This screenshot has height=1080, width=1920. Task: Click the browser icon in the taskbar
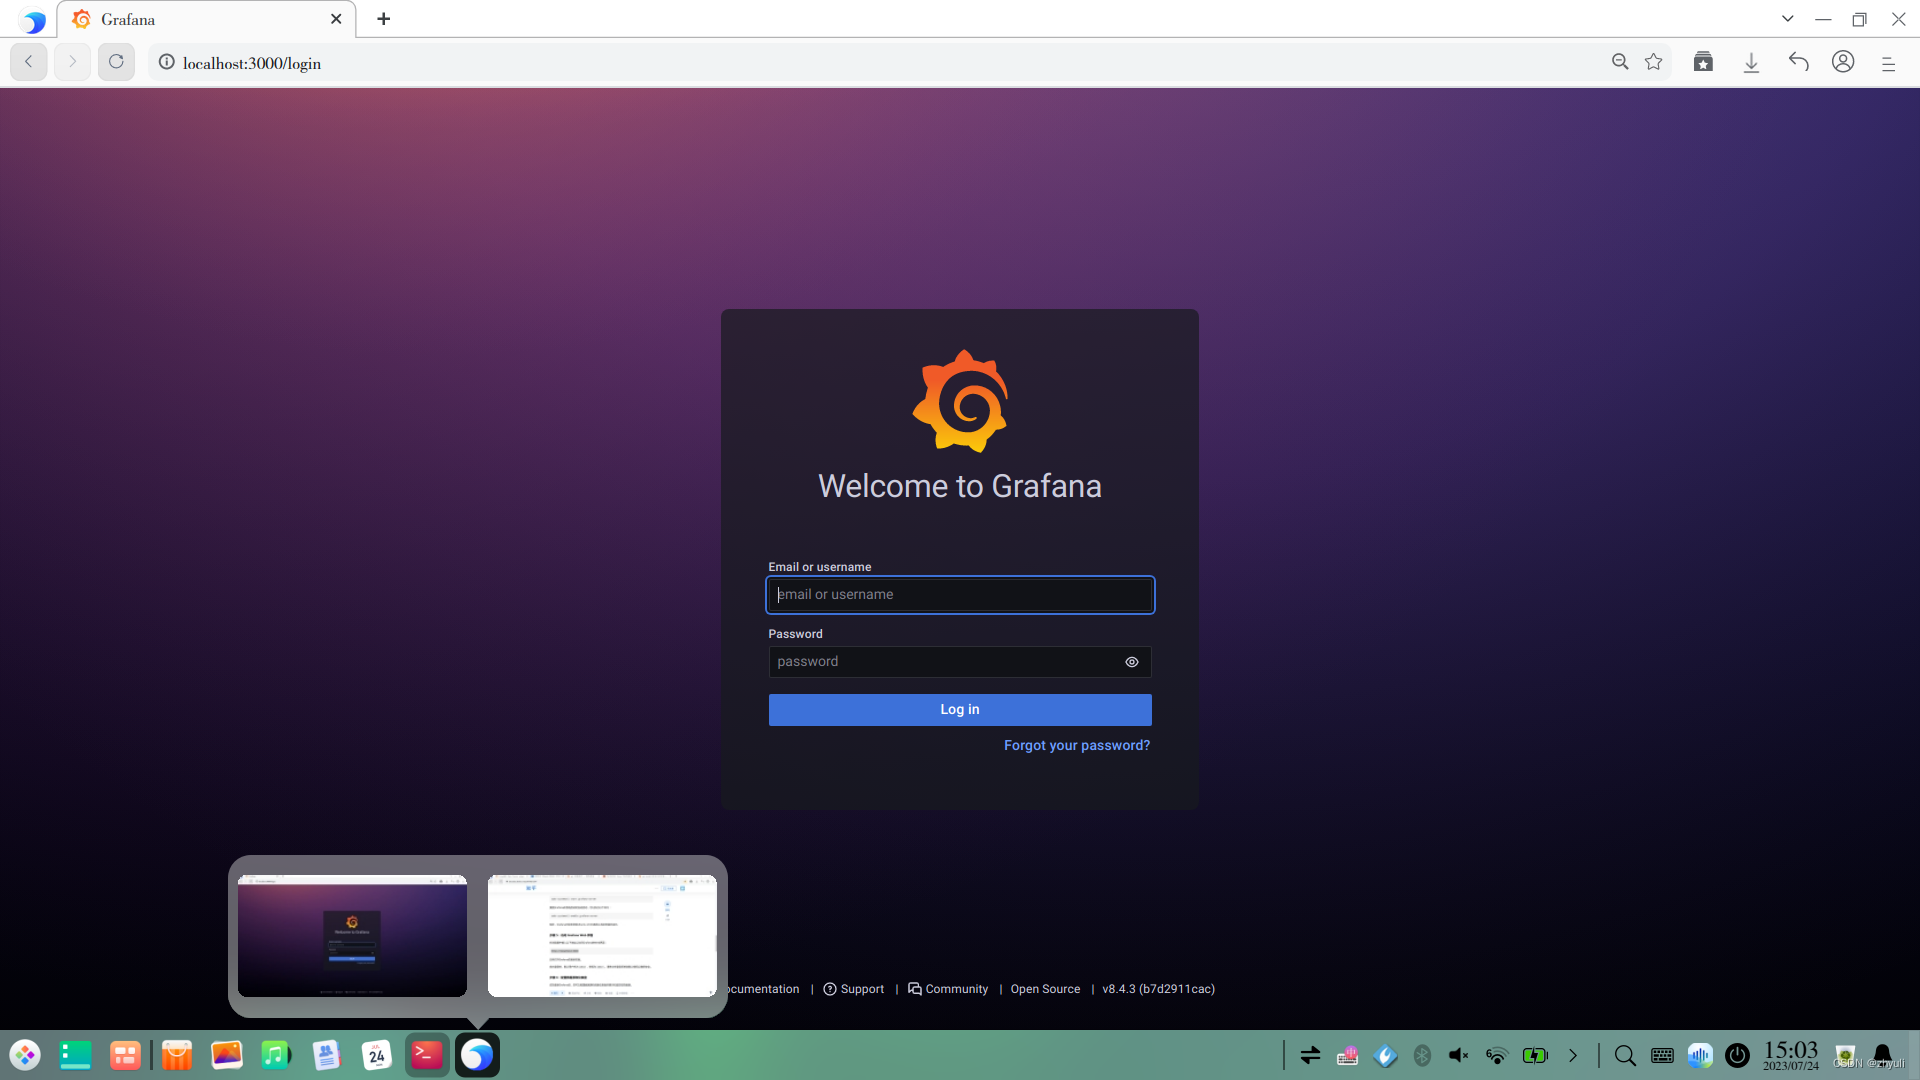tap(477, 1055)
